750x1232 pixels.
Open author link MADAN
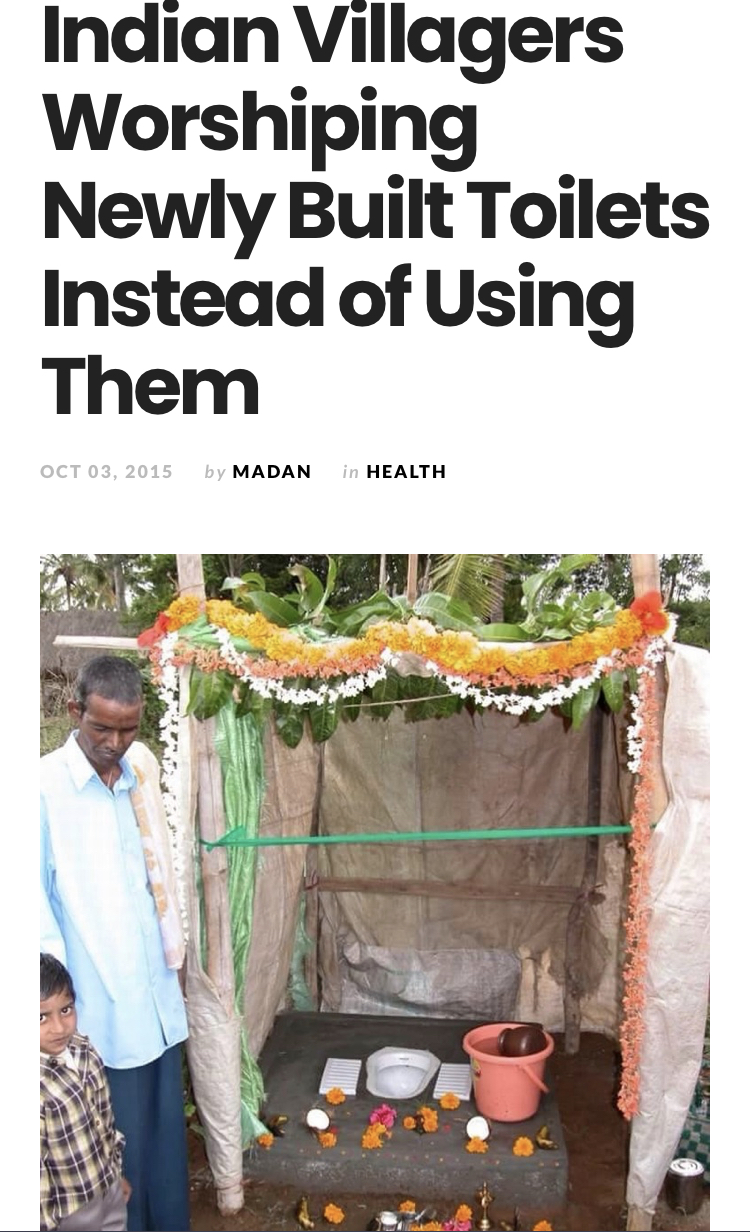[272, 471]
